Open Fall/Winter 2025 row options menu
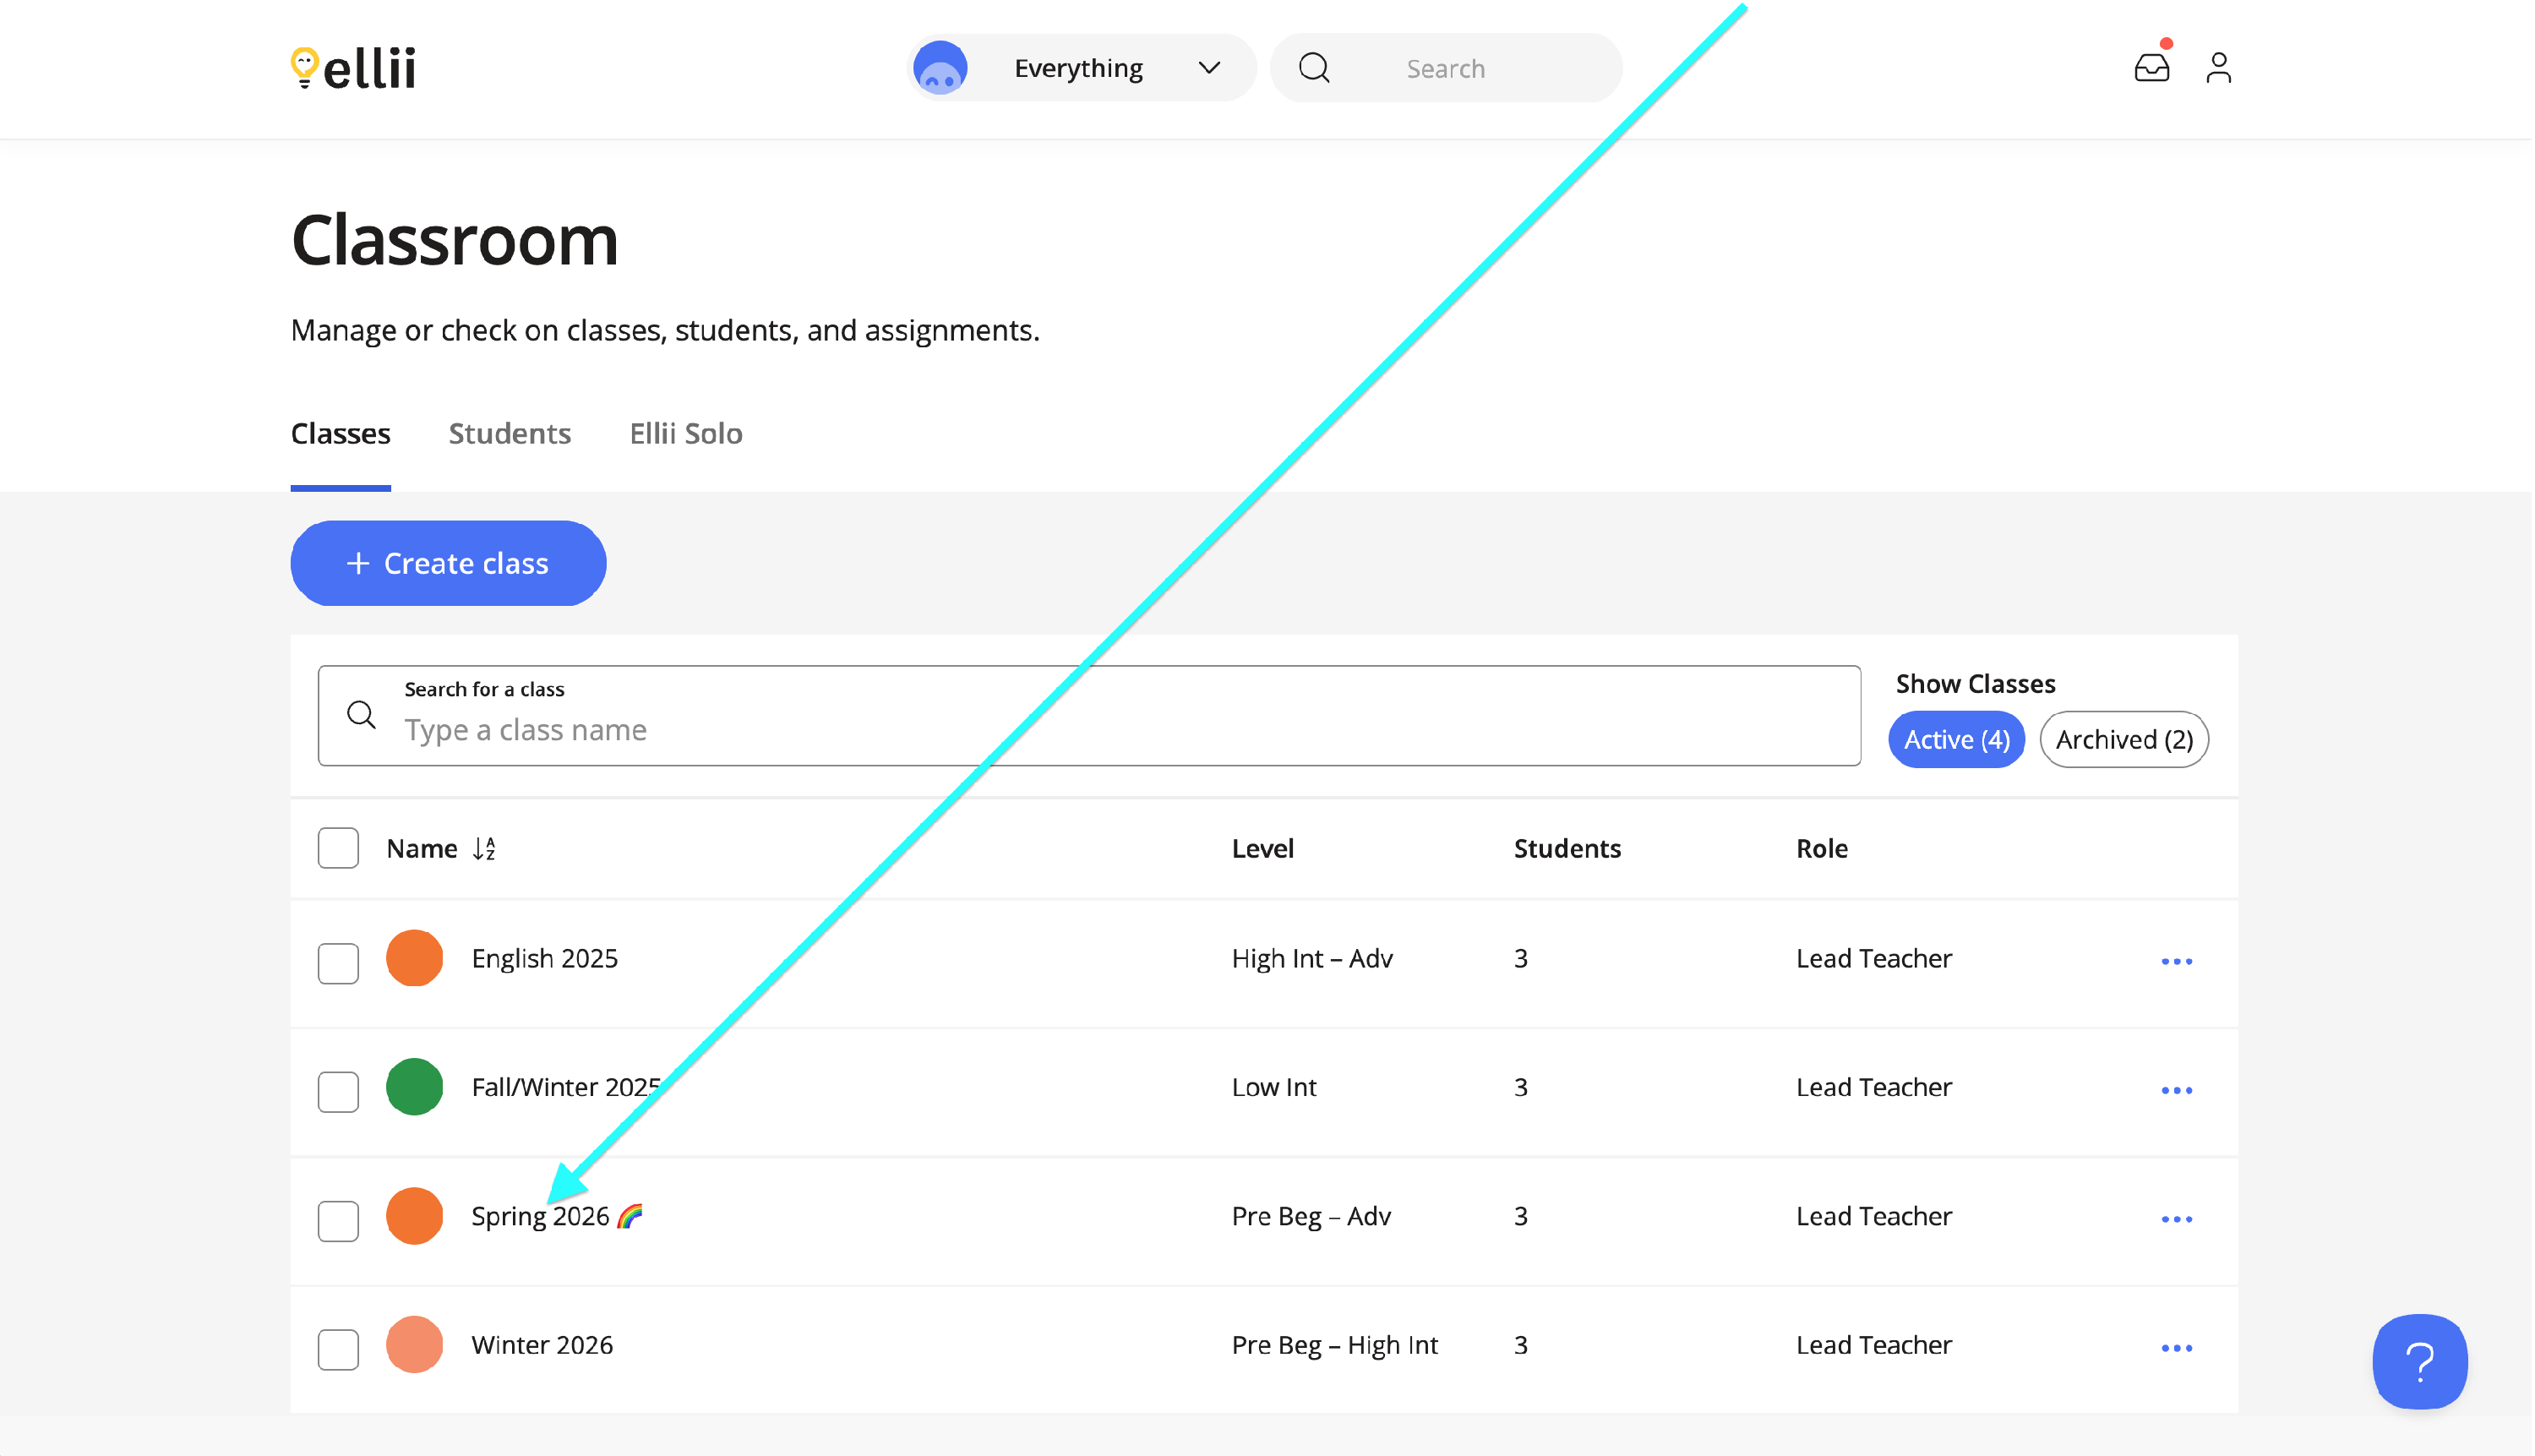 (x=2176, y=1091)
